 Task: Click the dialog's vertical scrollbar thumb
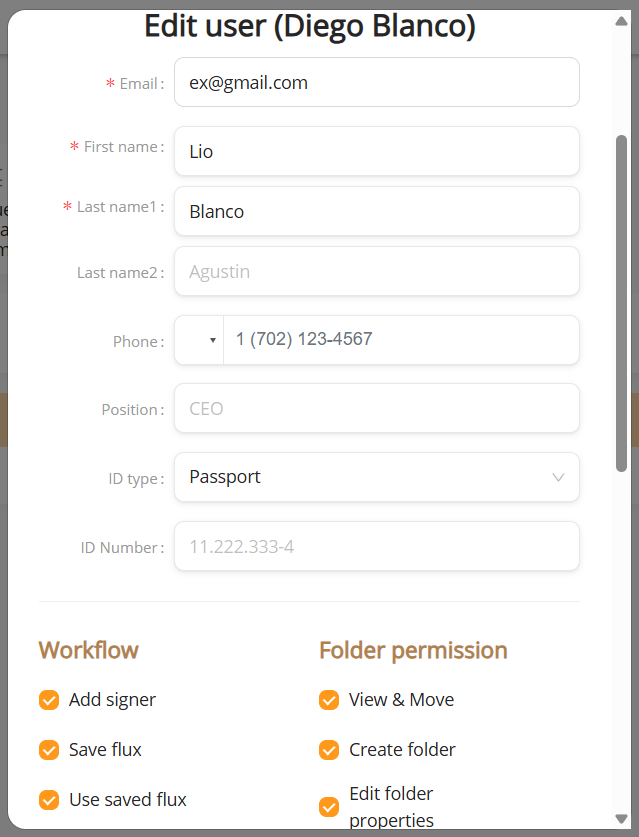[621, 304]
